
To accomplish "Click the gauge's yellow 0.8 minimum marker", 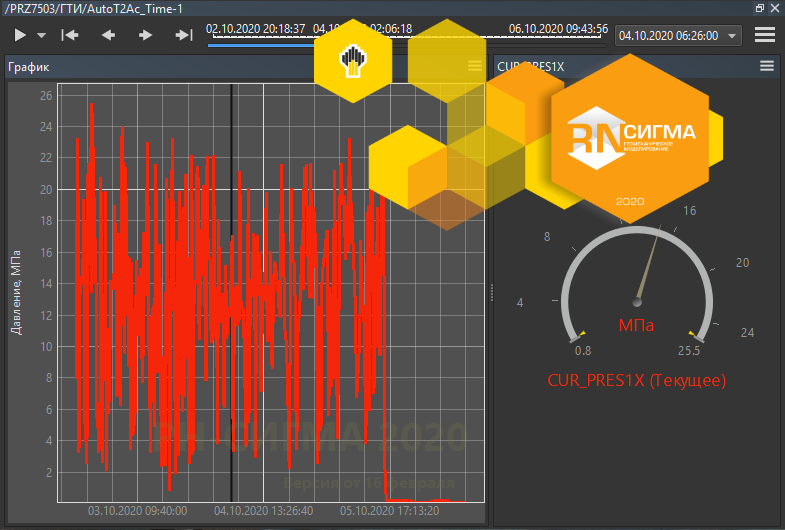I will [x=583, y=334].
